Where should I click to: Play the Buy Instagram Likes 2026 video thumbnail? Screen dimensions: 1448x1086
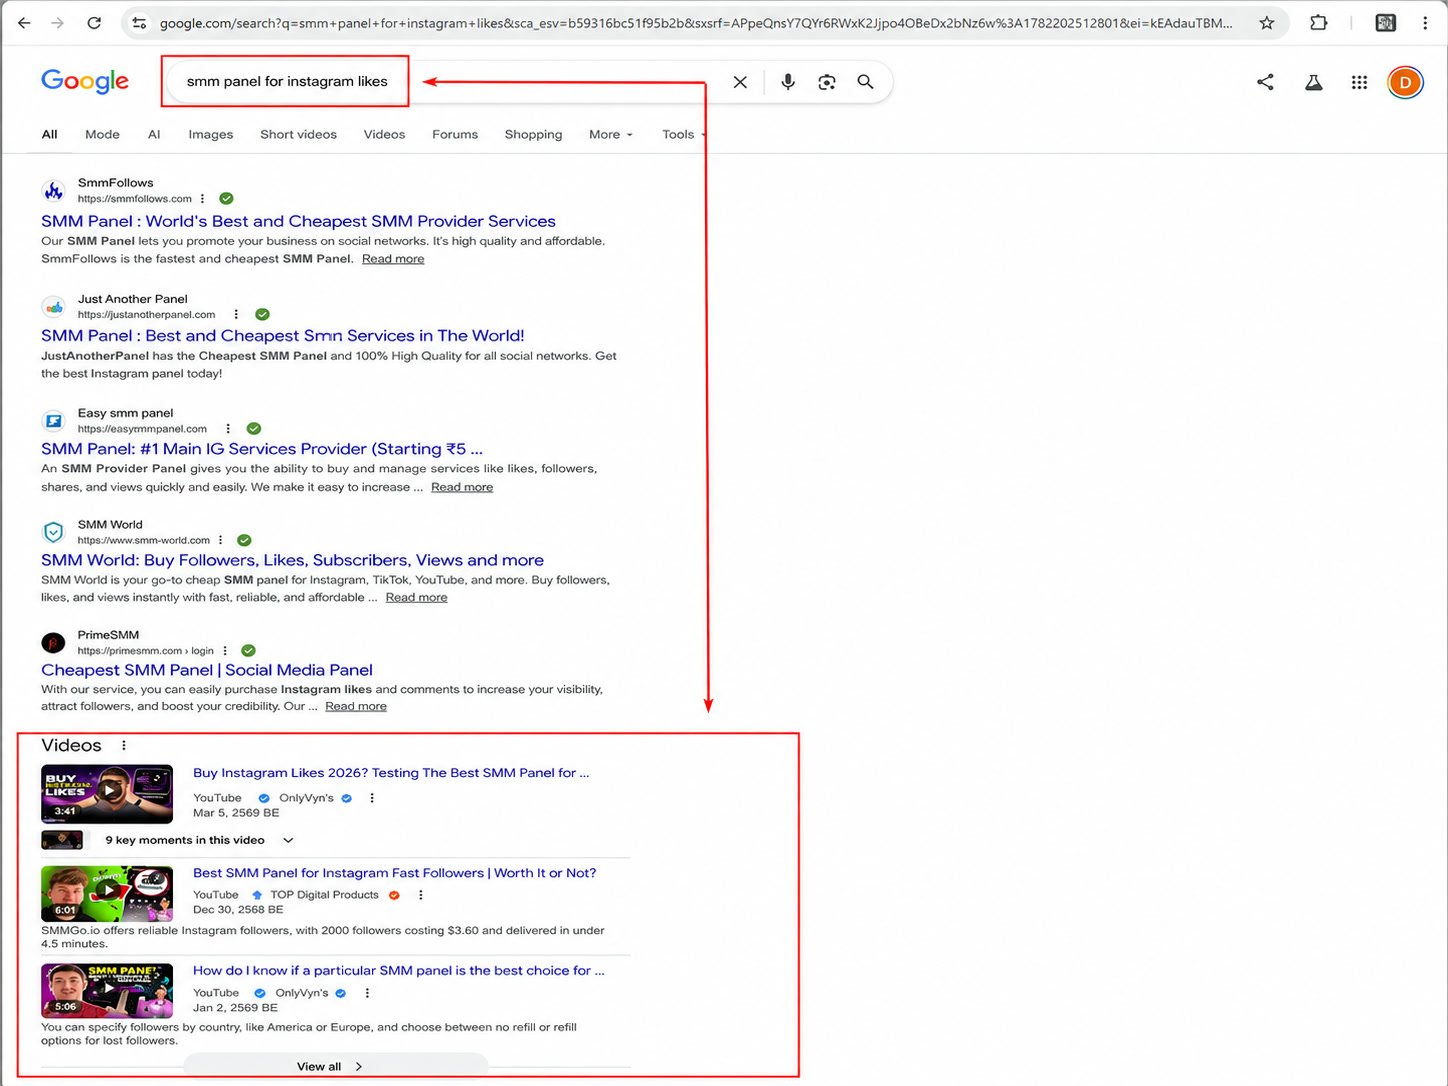coord(107,794)
